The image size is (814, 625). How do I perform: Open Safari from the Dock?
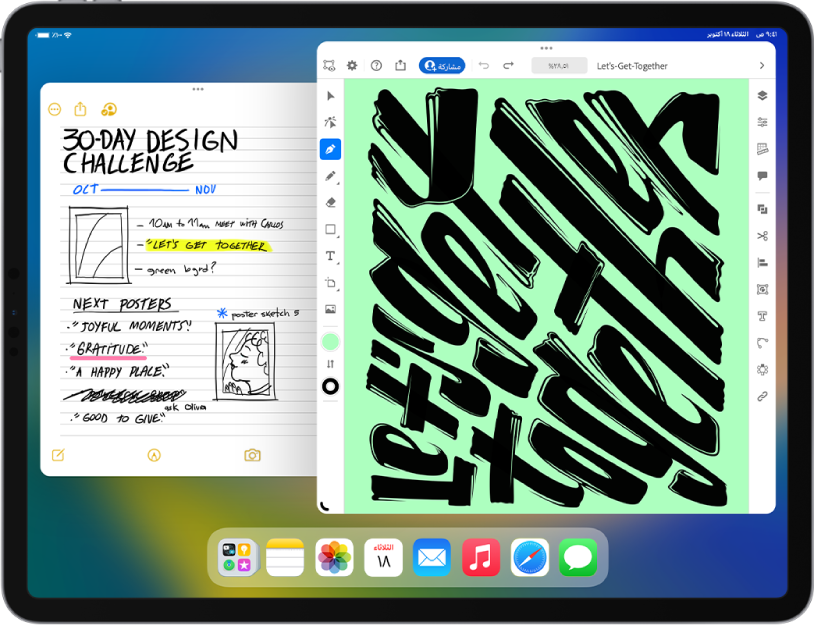[529, 558]
